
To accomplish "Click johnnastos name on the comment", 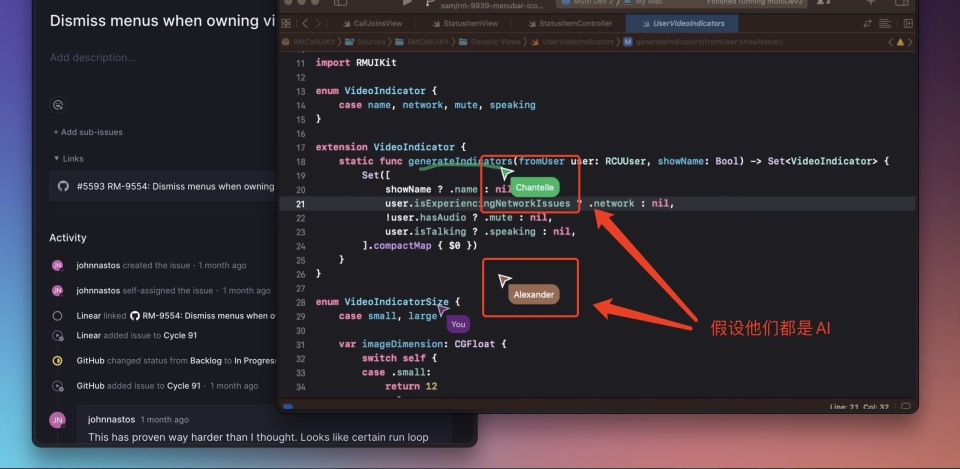I will pyautogui.click(x=111, y=419).
